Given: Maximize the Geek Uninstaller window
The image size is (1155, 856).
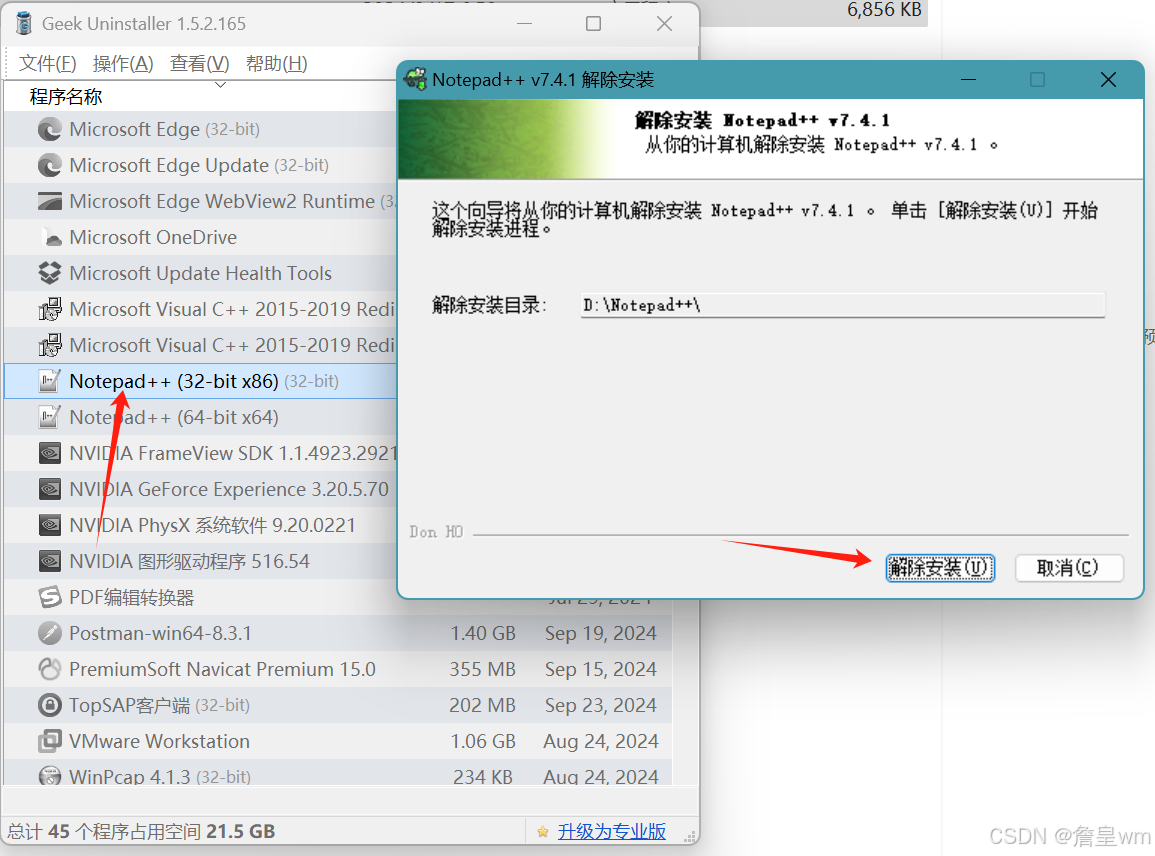Looking at the screenshot, I should click(x=593, y=24).
